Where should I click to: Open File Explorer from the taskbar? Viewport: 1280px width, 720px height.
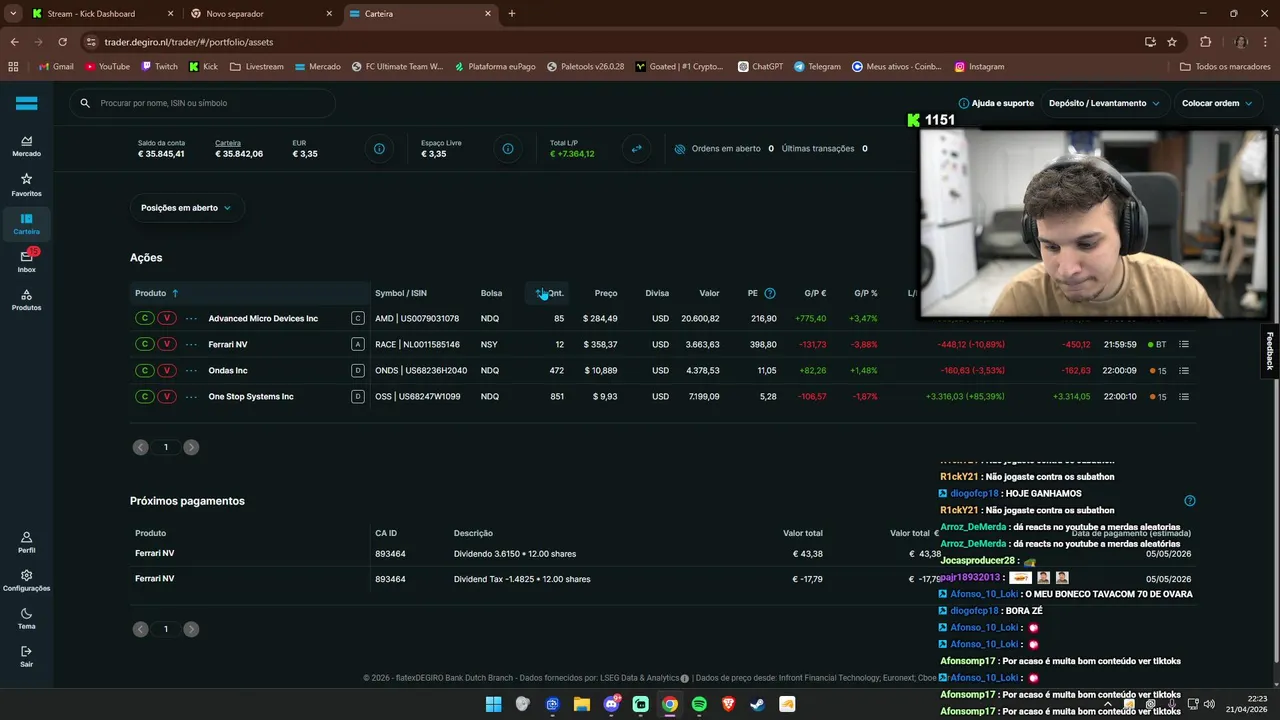tap(581, 704)
